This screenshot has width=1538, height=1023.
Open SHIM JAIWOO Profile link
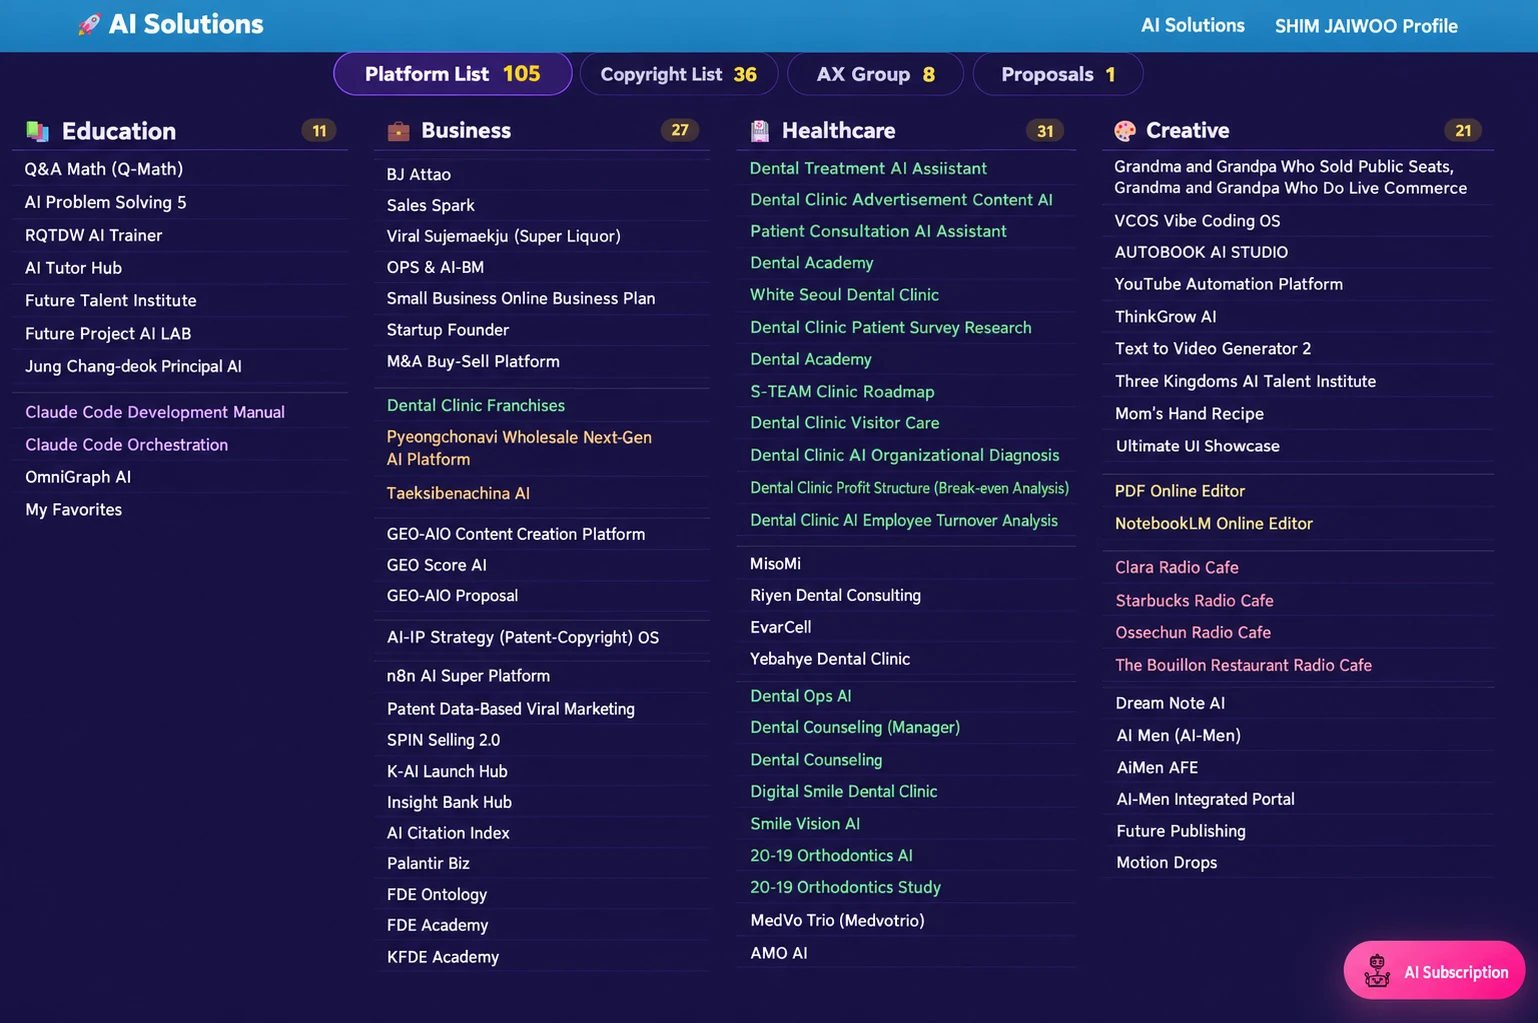(x=1366, y=26)
